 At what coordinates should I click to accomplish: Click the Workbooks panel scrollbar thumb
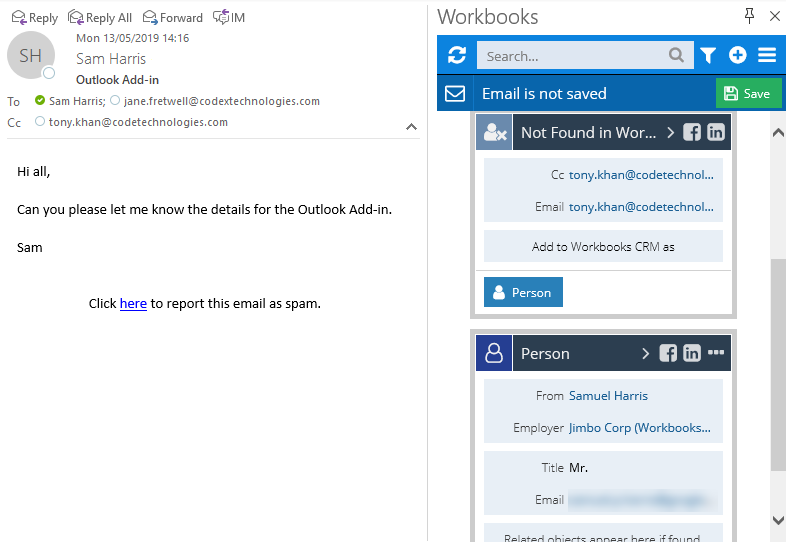point(778,364)
